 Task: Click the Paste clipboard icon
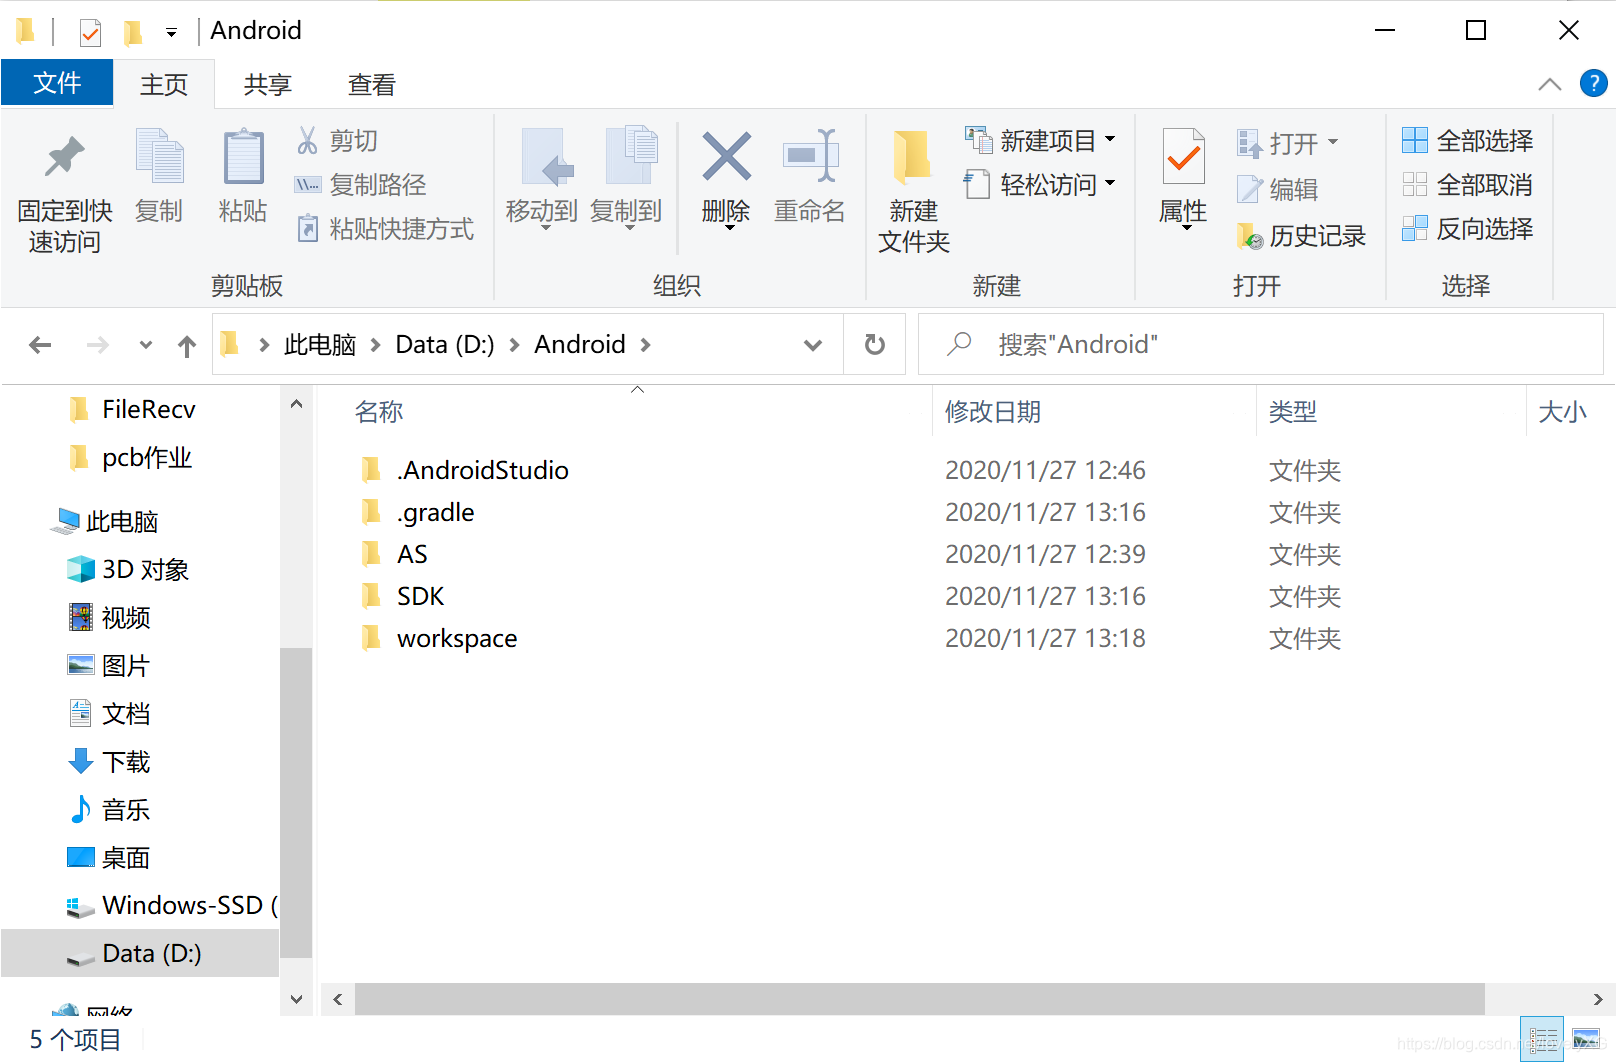[x=243, y=157]
